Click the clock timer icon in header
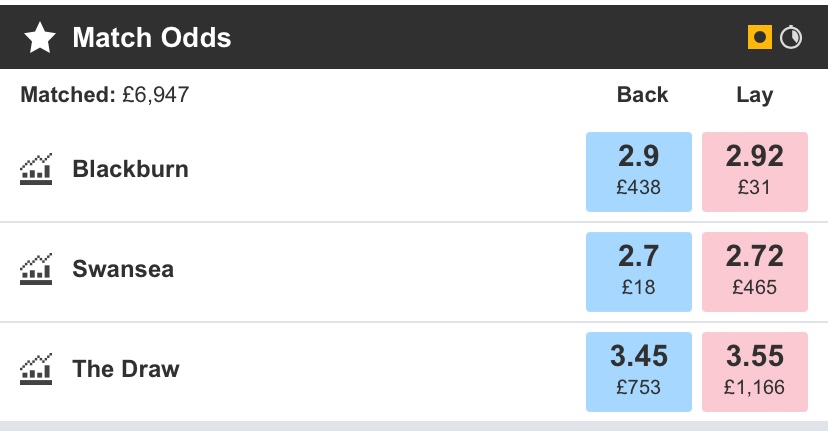828x431 pixels. click(x=791, y=38)
